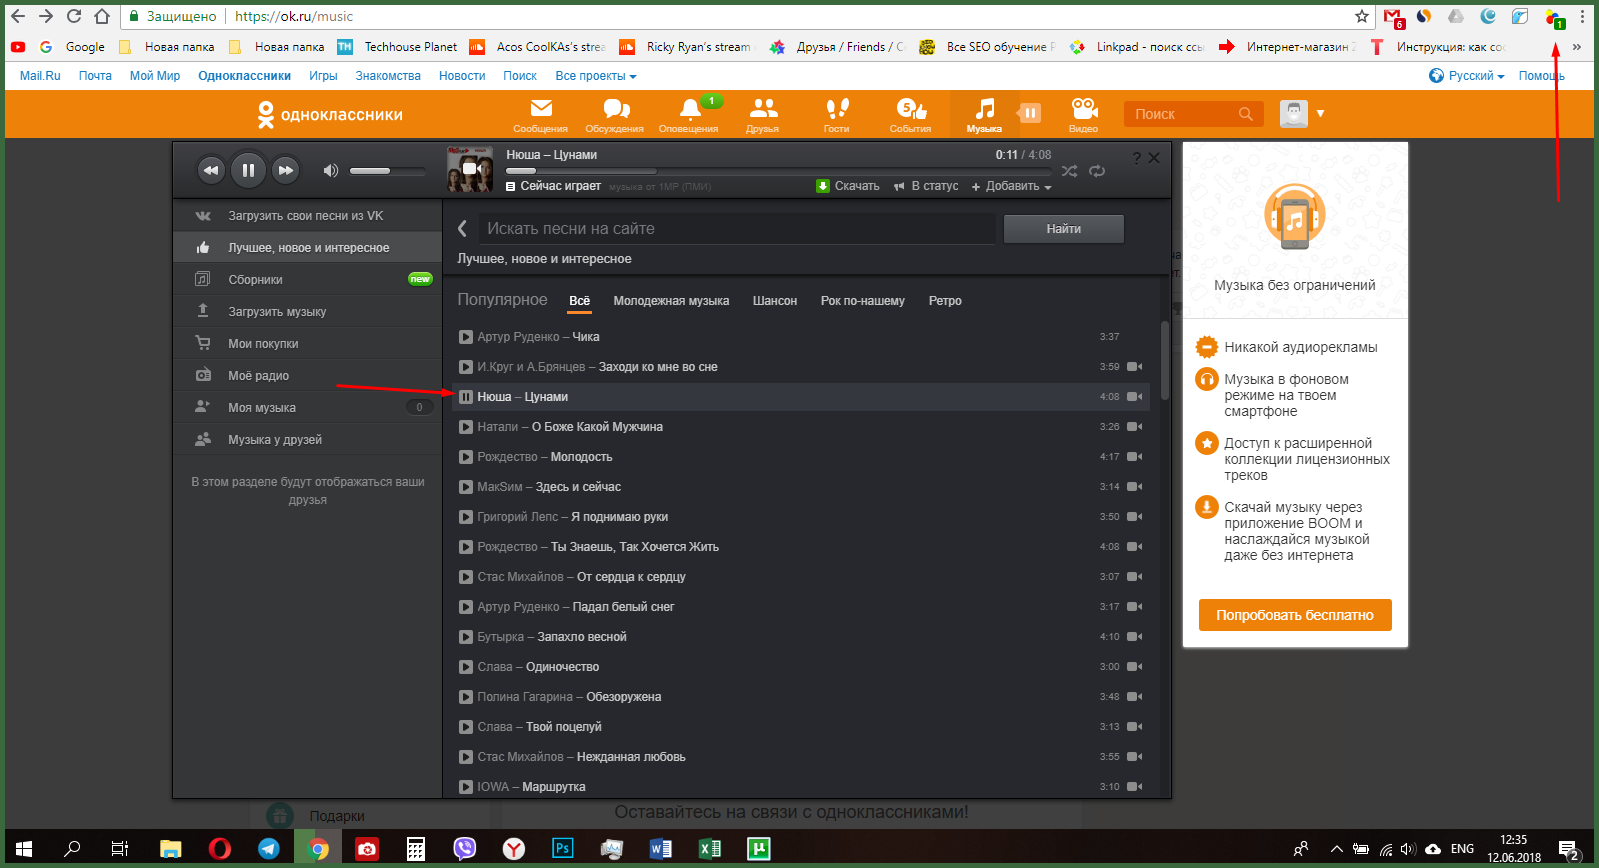
Task: Play И.Круг – Заходи ко мне во сне
Action: [x=466, y=367]
